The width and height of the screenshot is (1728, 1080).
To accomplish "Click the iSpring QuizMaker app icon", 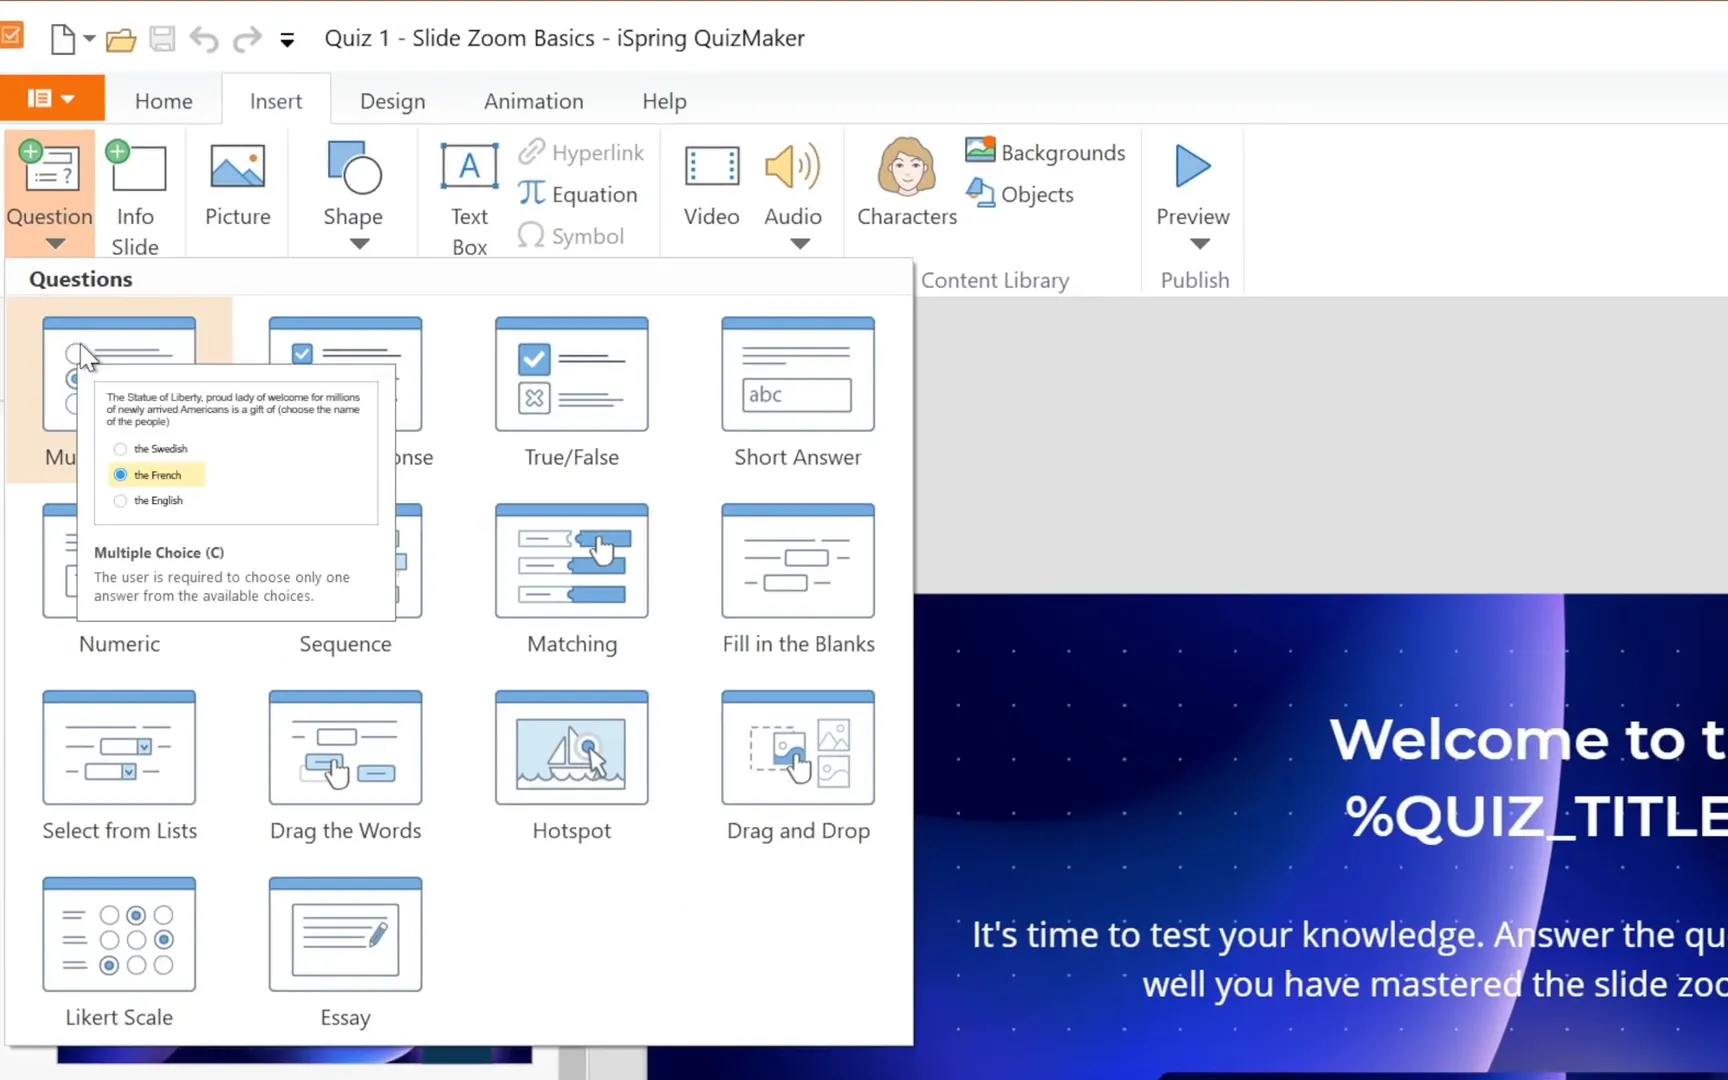I will pyautogui.click(x=11, y=37).
